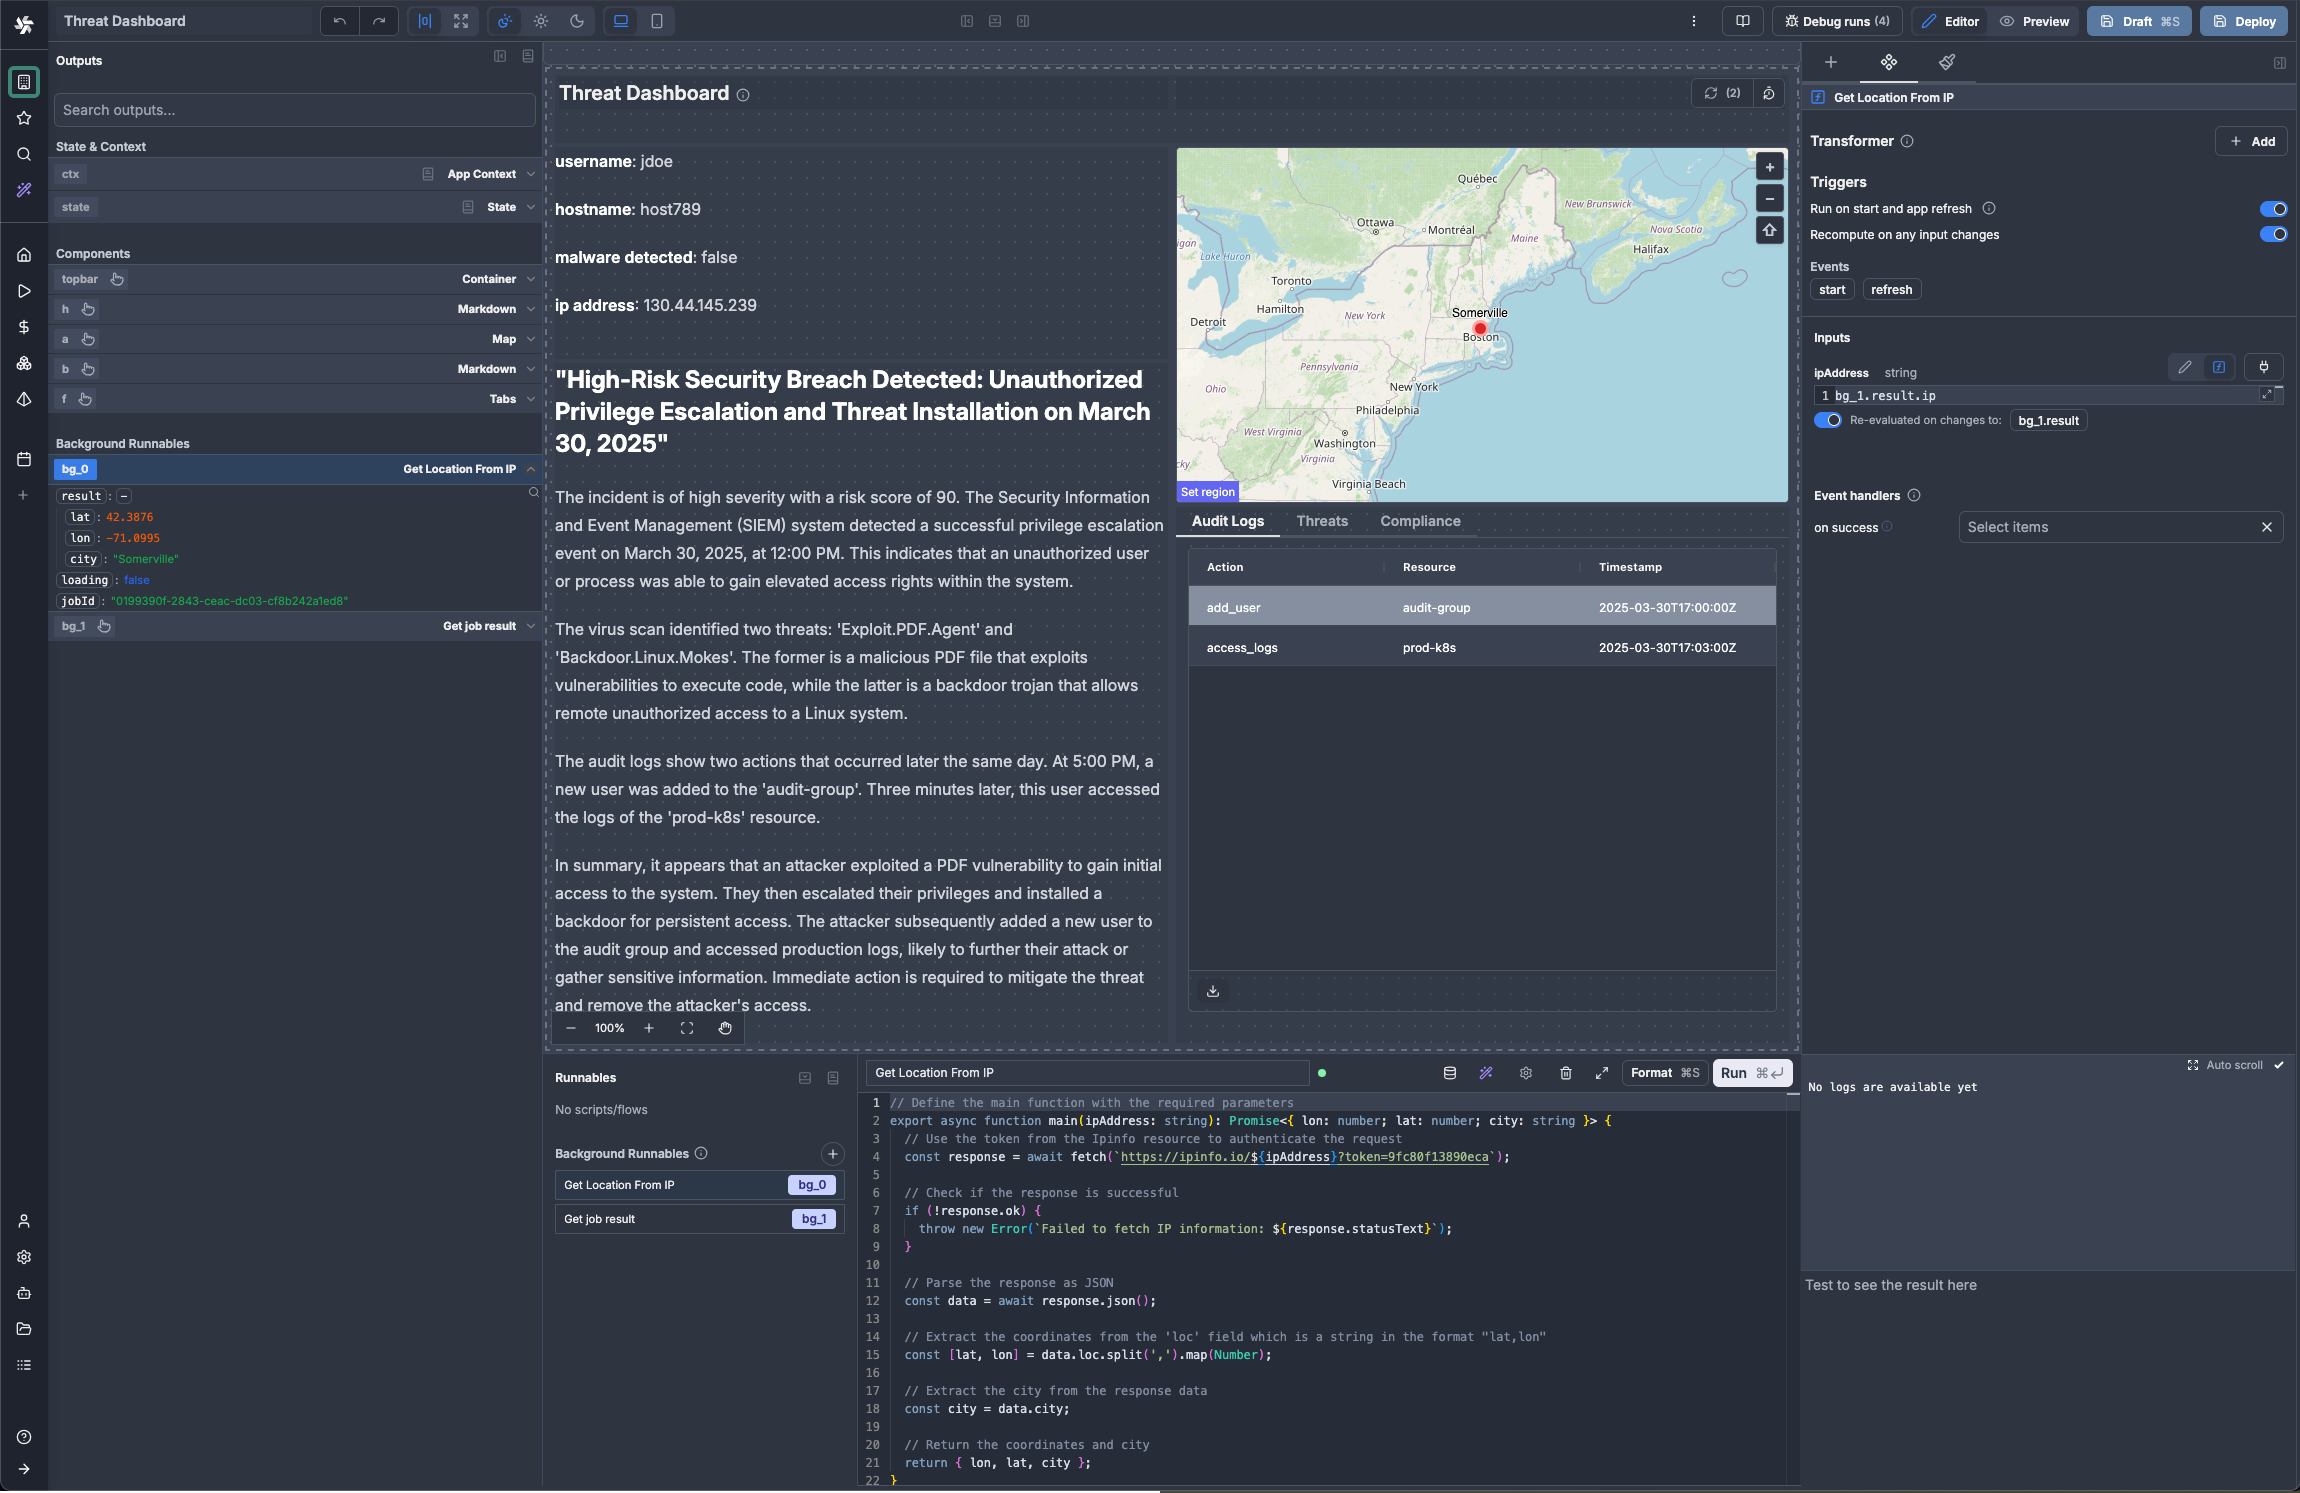Download the audit logs table

pos(1211,991)
